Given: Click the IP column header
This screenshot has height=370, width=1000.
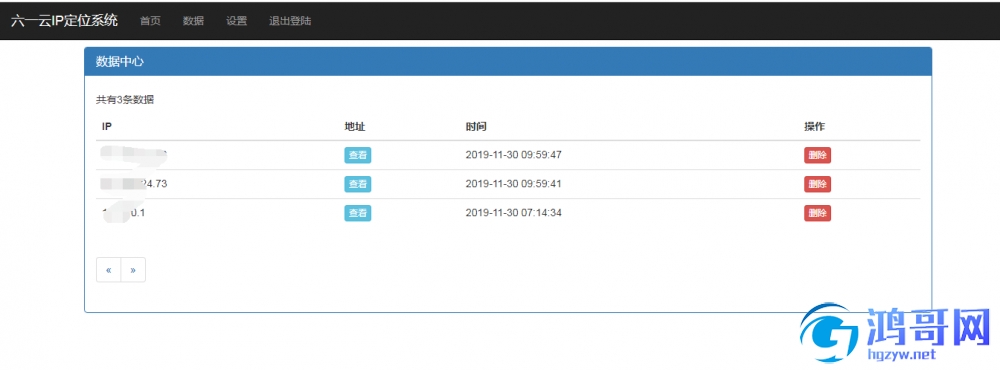Looking at the screenshot, I should point(107,127).
